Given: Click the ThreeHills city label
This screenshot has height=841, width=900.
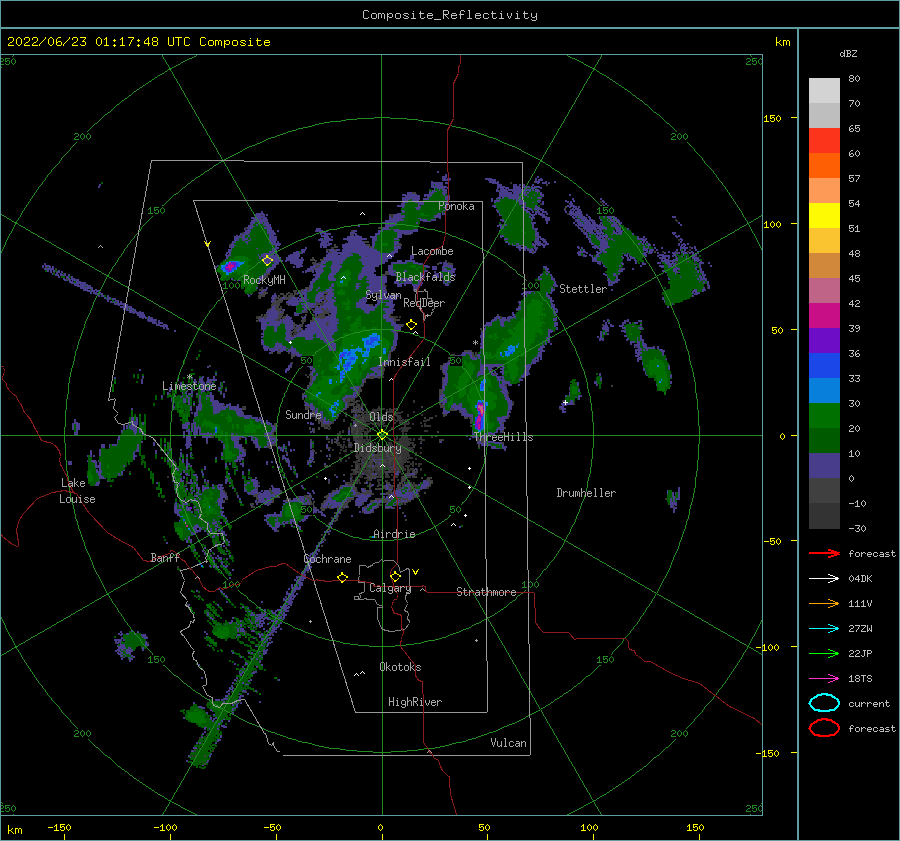Looking at the screenshot, I should [503, 437].
